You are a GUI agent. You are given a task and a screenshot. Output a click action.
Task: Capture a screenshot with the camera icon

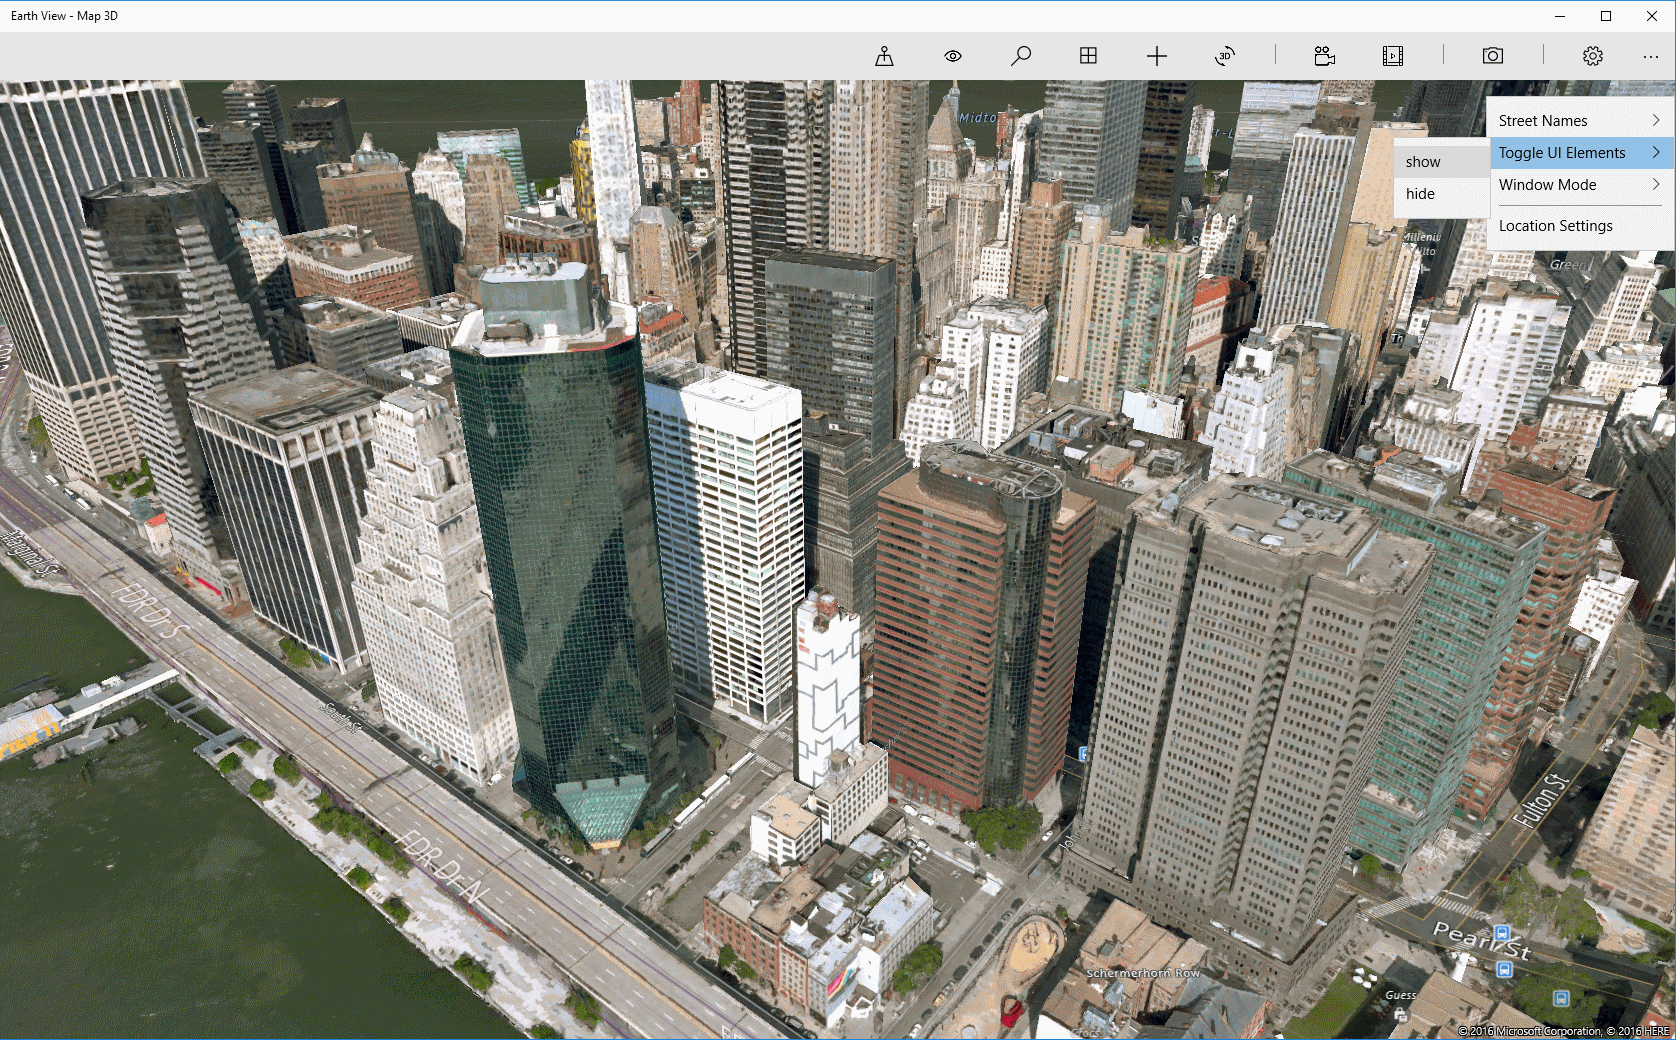1492,56
